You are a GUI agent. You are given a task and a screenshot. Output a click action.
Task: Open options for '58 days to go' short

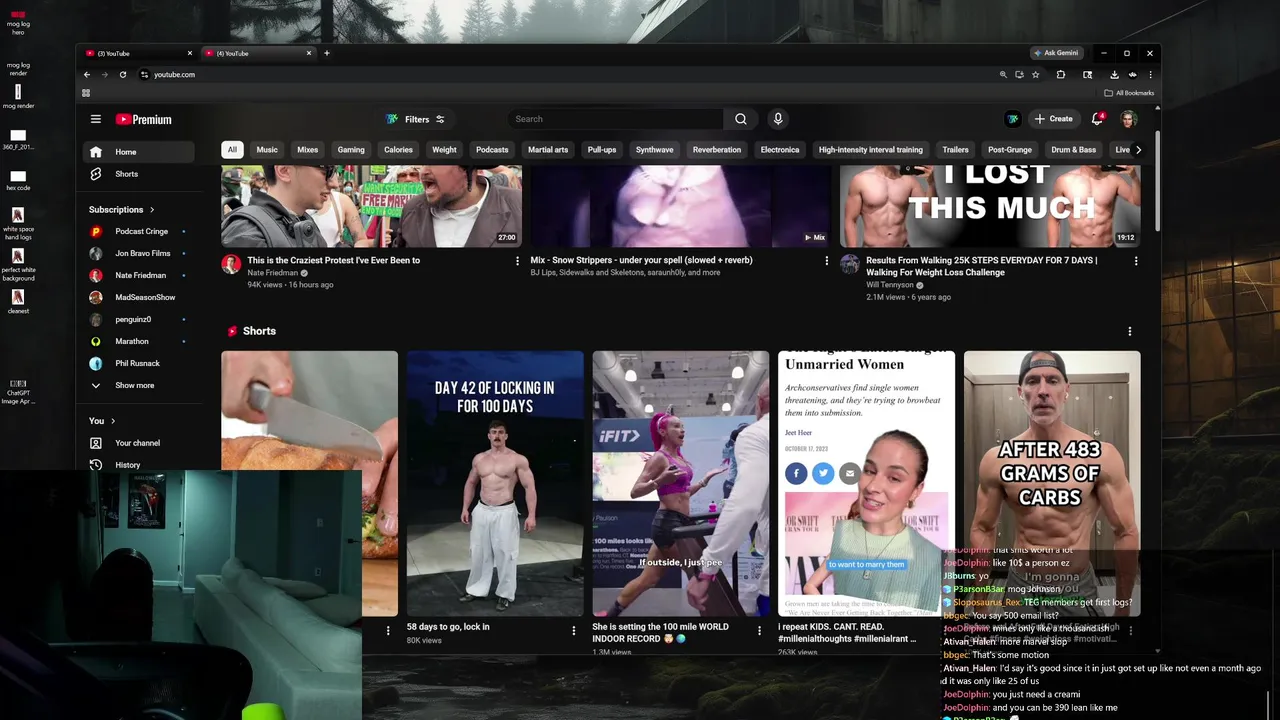tap(573, 630)
